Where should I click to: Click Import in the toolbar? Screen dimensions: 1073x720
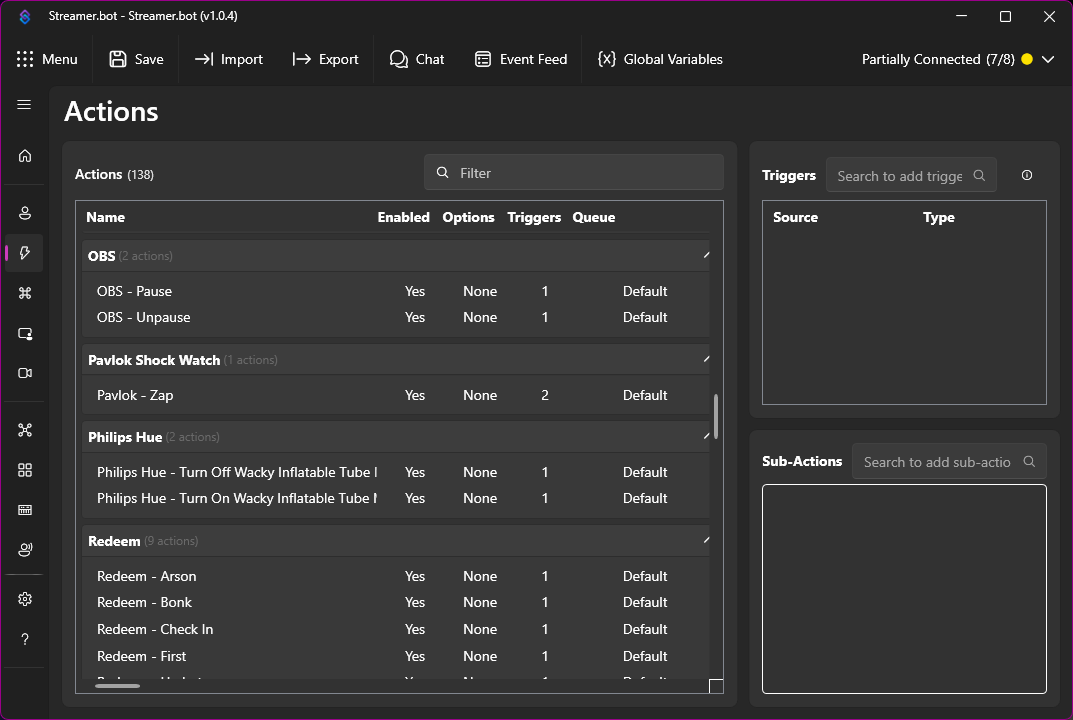click(x=229, y=60)
